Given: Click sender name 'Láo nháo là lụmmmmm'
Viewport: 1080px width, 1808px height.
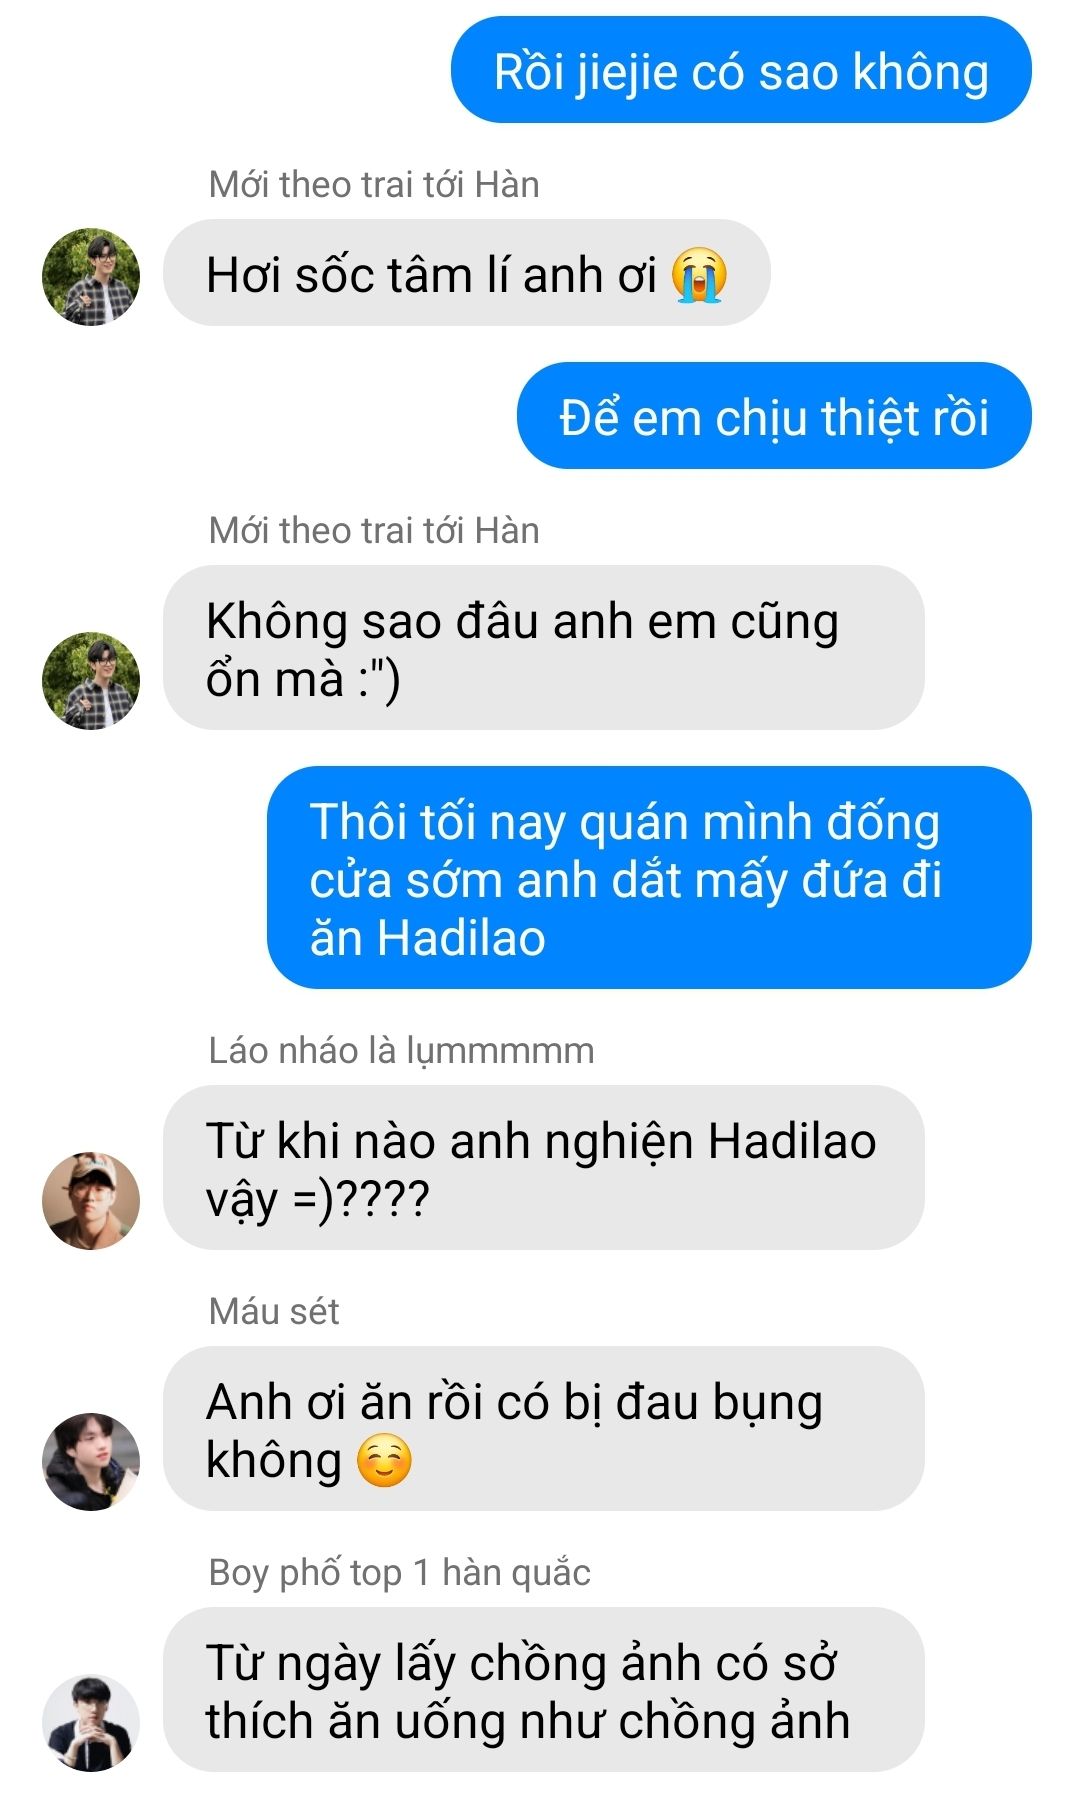Looking at the screenshot, I should tap(401, 1051).
